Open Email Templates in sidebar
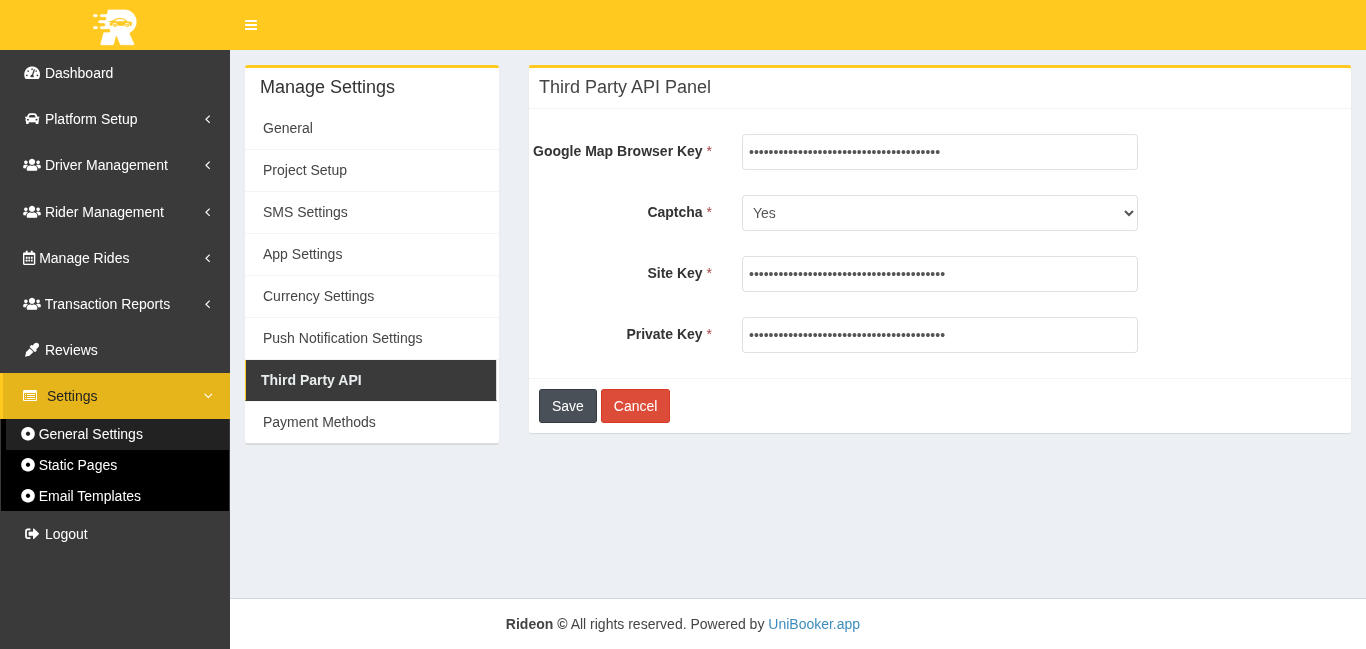 [89, 496]
